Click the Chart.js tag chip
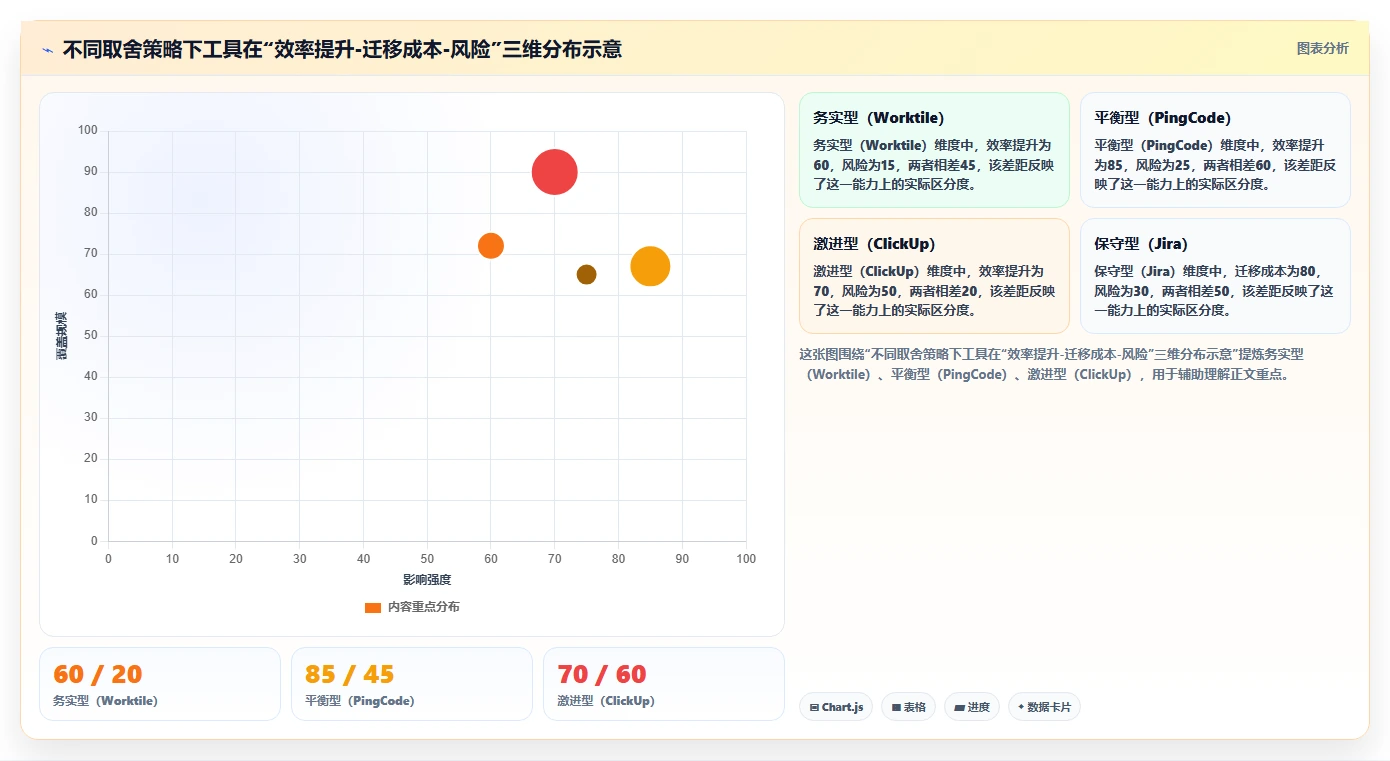The width and height of the screenshot is (1390, 761). point(836,707)
